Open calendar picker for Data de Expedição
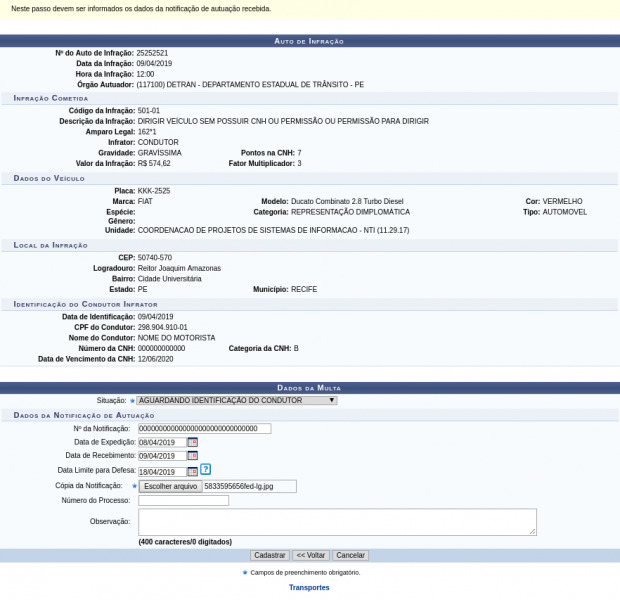620x600 pixels. coord(192,442)
